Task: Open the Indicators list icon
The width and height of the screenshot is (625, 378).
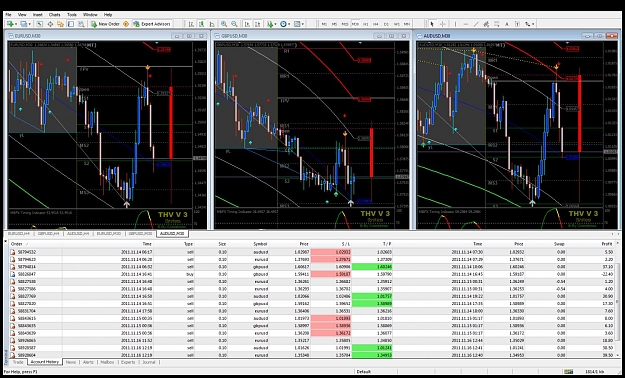Action: pyautogui.click(x=270, y=24)
